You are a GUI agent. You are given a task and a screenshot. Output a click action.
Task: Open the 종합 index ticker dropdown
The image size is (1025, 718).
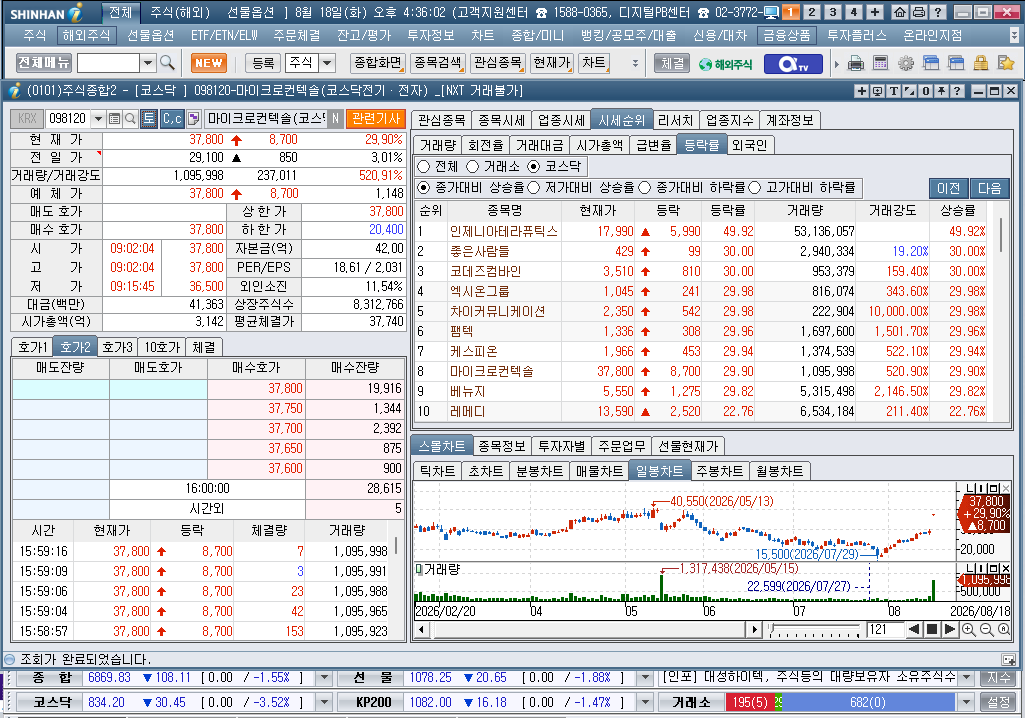[x=324, y=677]
